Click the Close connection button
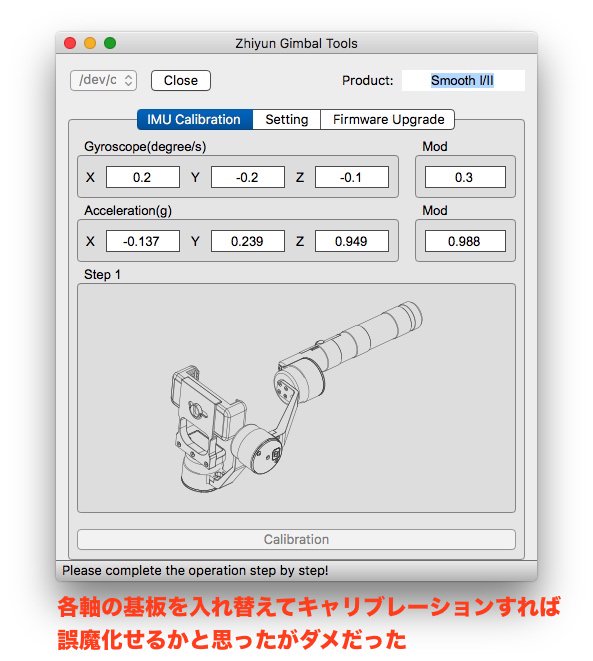This screenshot has height=661, width=593. [181, 80]
